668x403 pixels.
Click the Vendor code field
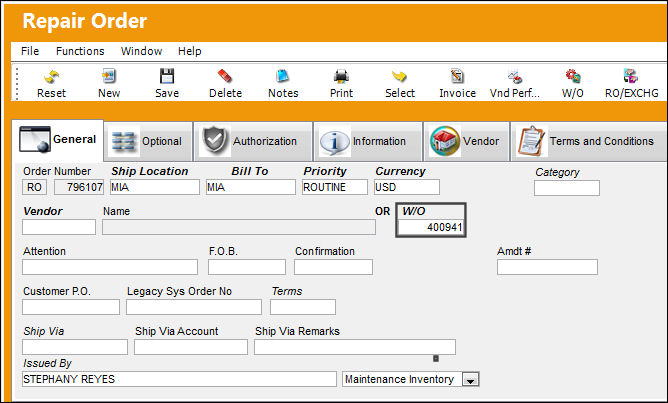pyautogui.click(x=59, y=227)
